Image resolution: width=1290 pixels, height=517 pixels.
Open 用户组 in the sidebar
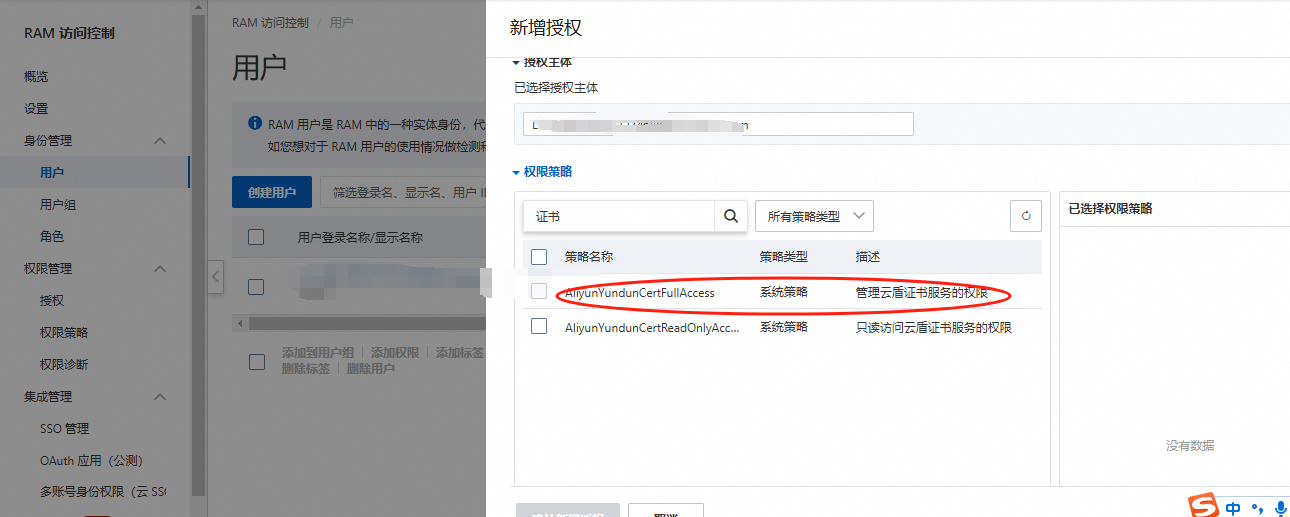[x=58, y=205]
